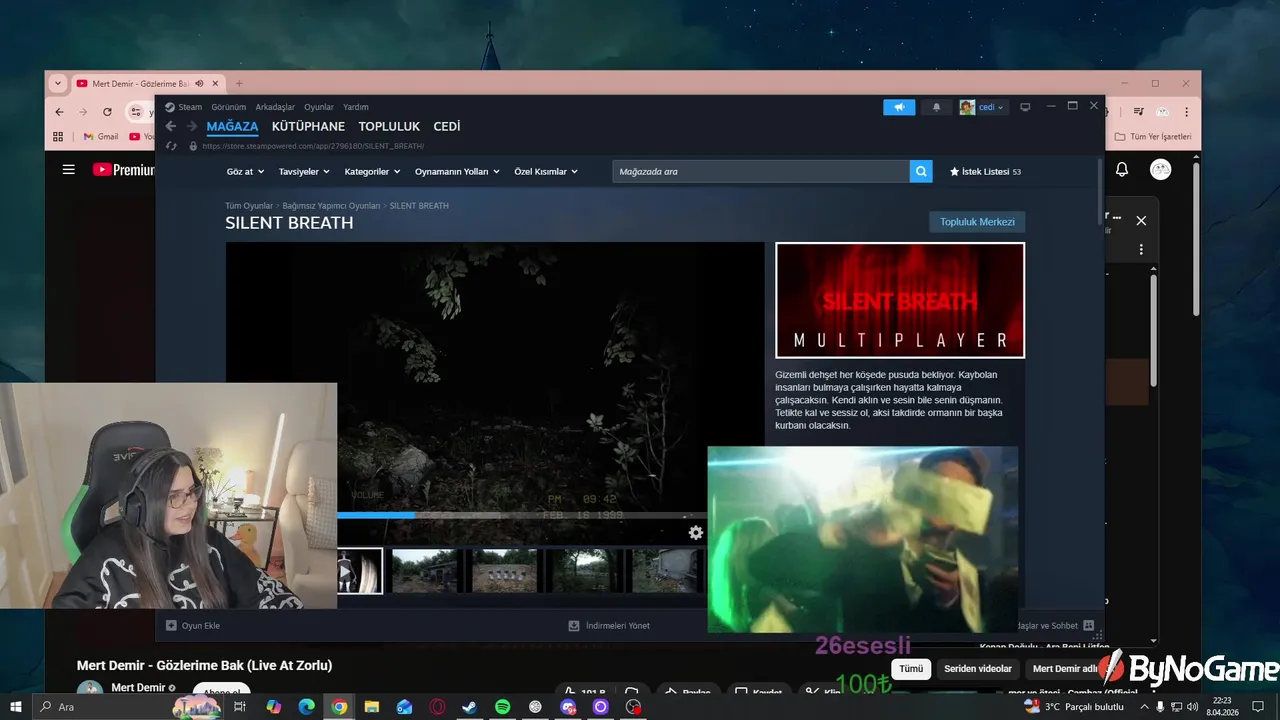Select the first trailer video thumbnail

click(359, 571)
